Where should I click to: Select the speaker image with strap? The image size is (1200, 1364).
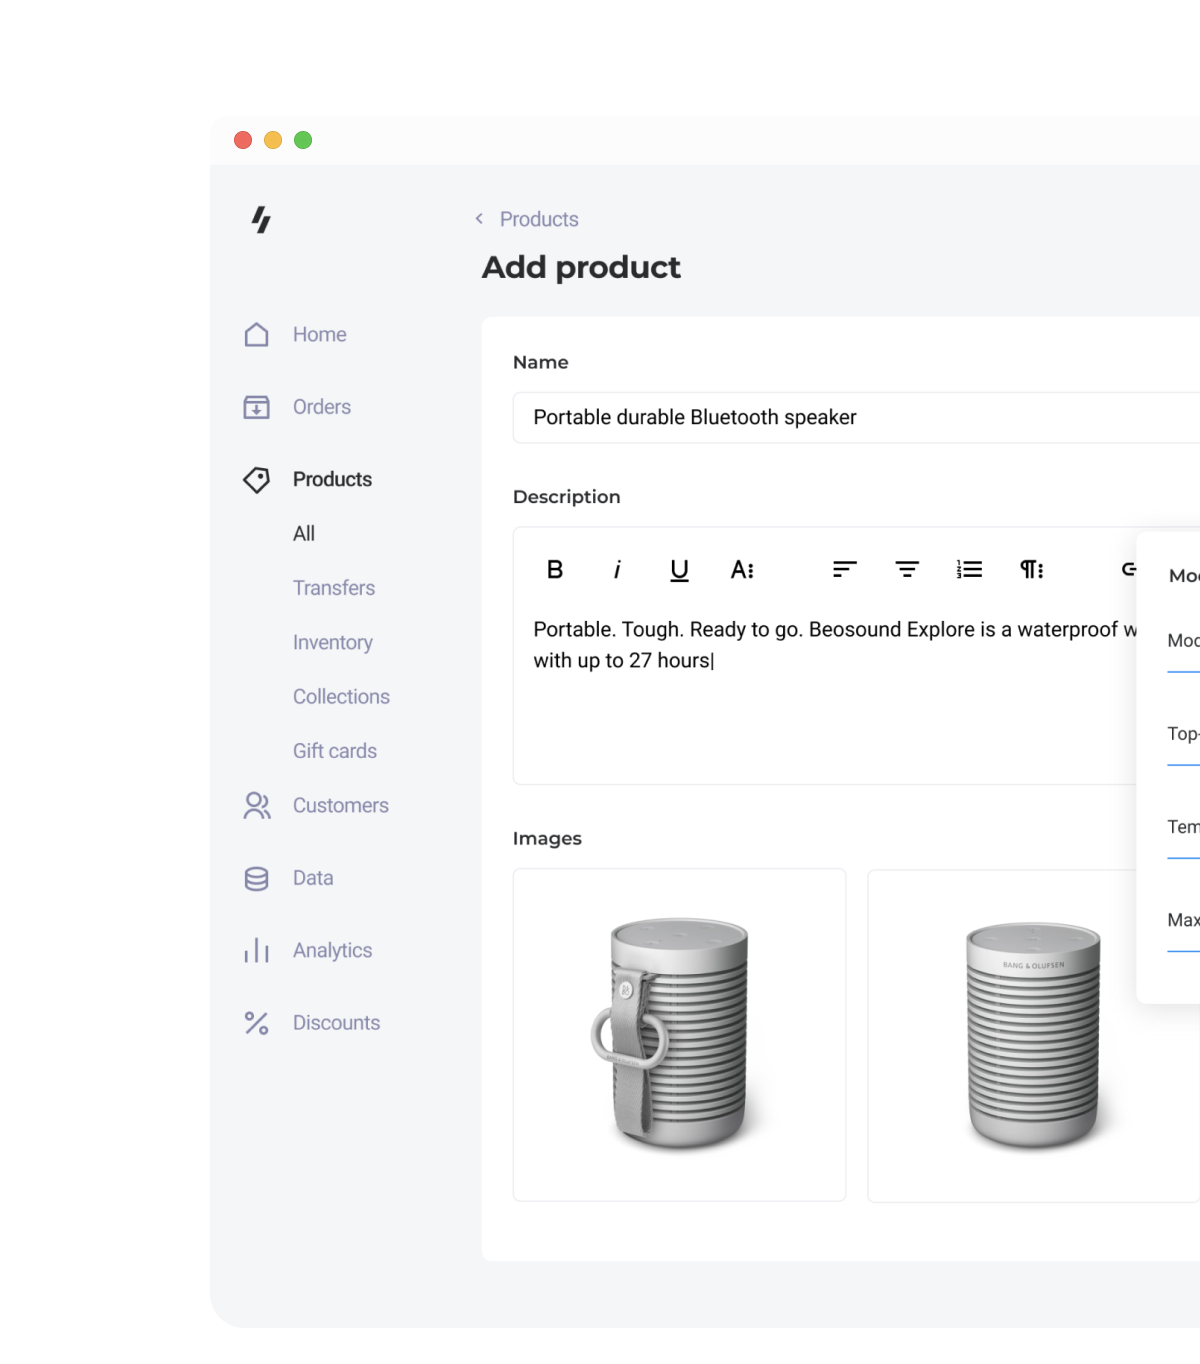click(679, 1035)
